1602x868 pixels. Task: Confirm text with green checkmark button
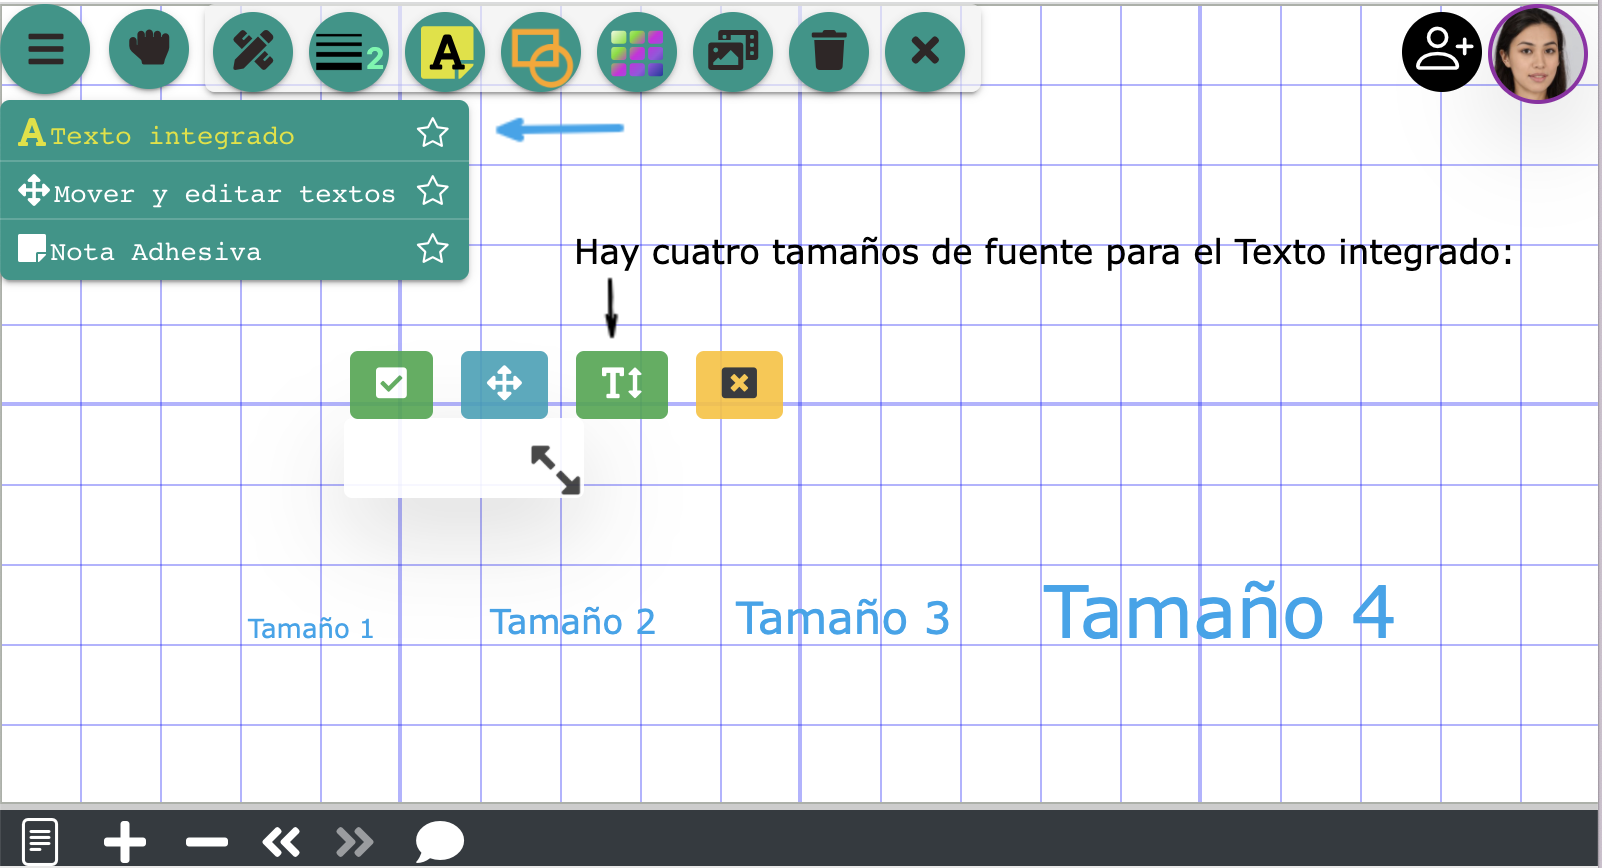pyautogui.click(x=391, y=384)
